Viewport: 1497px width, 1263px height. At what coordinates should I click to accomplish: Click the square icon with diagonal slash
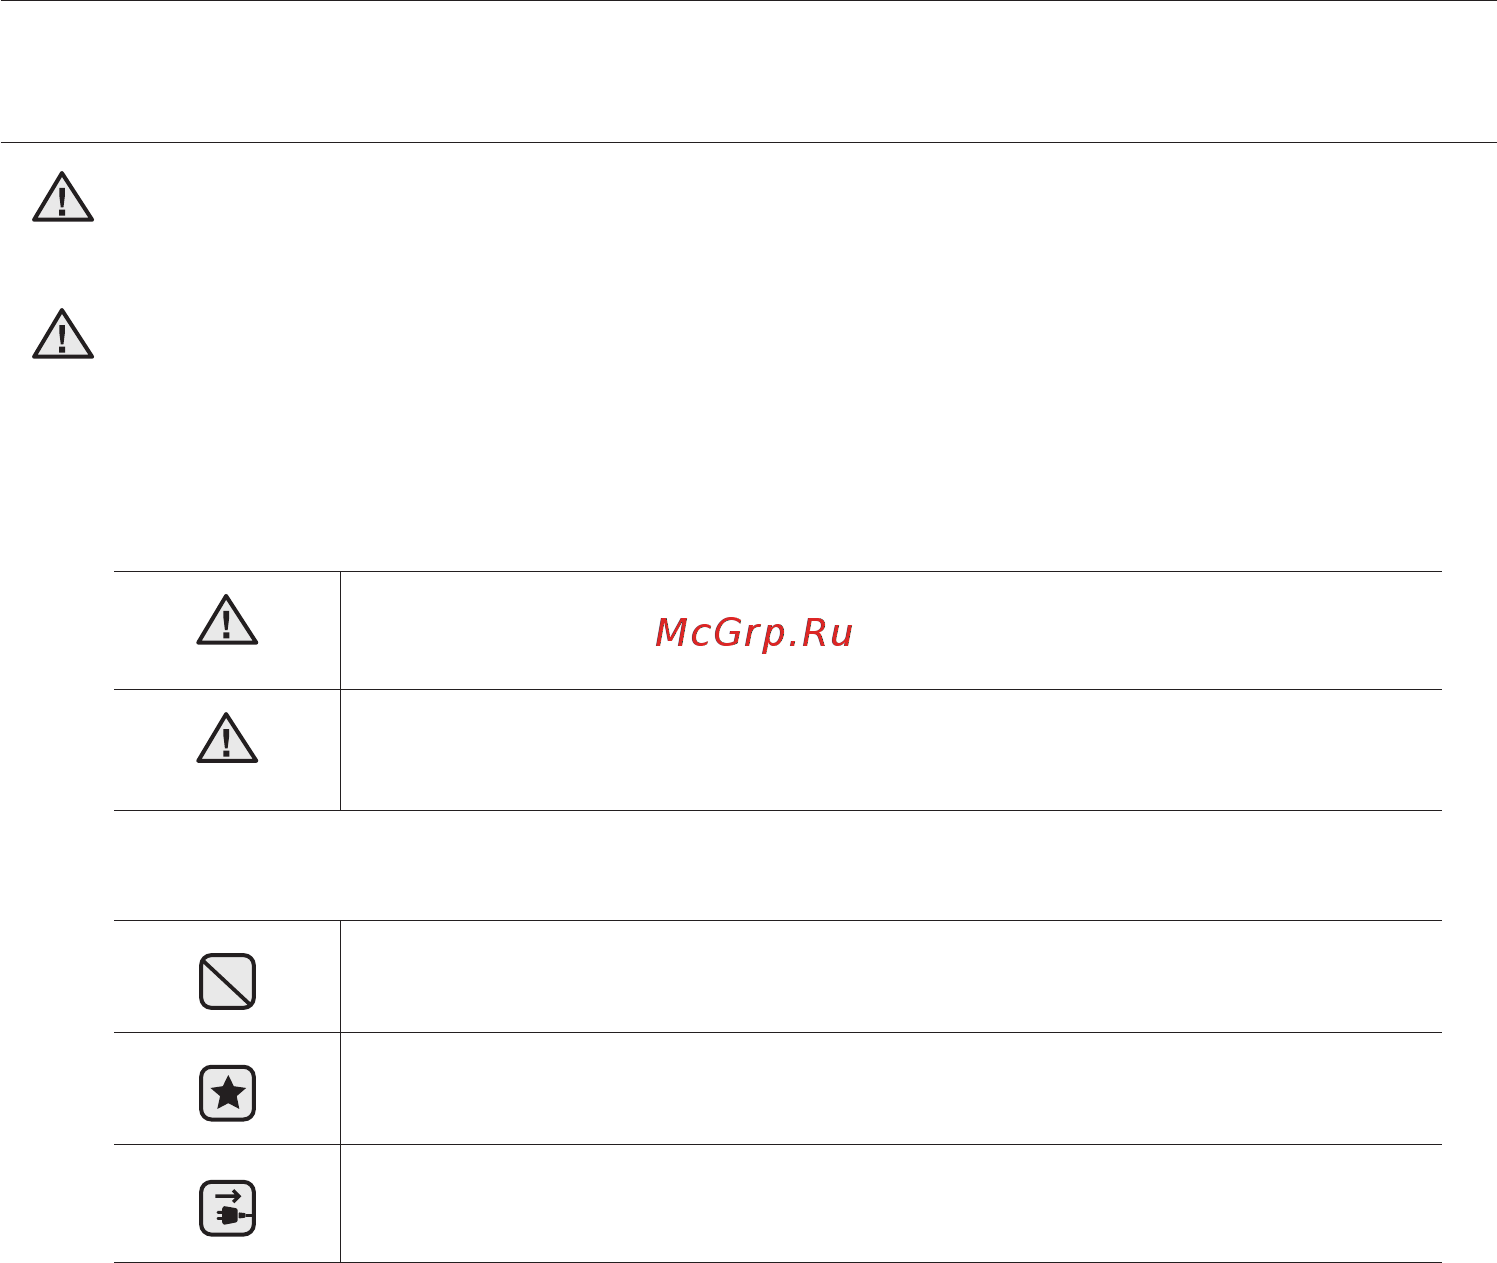(x=227, y=981)
